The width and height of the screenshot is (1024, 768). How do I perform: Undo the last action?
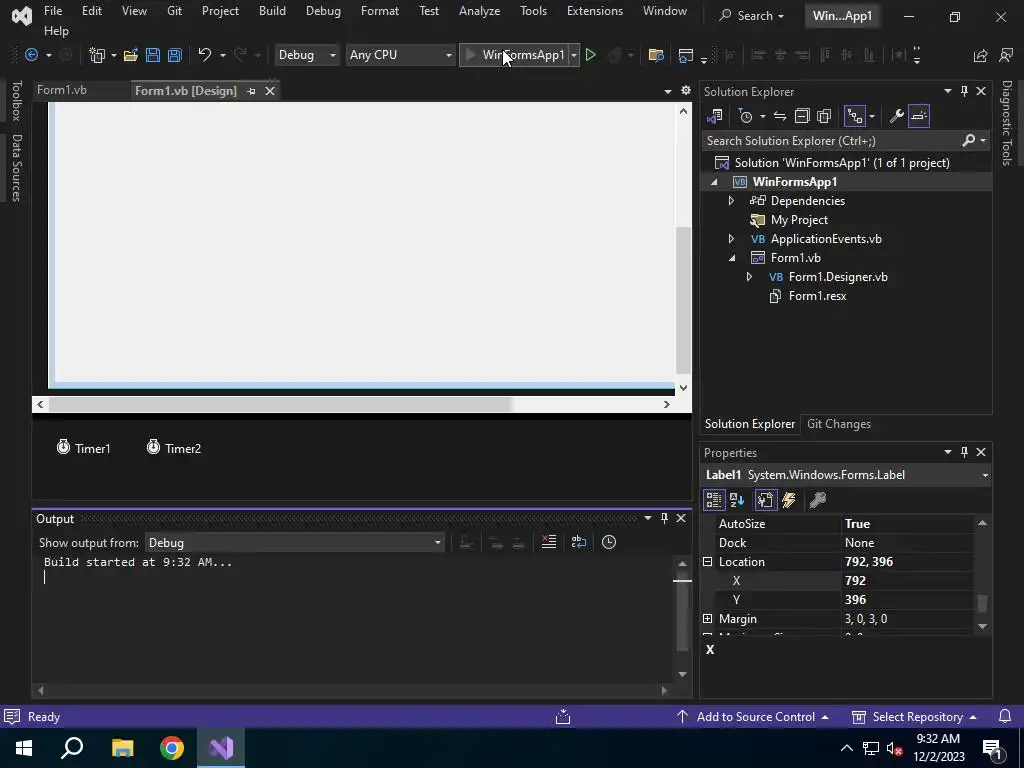[x=204, y=55]
